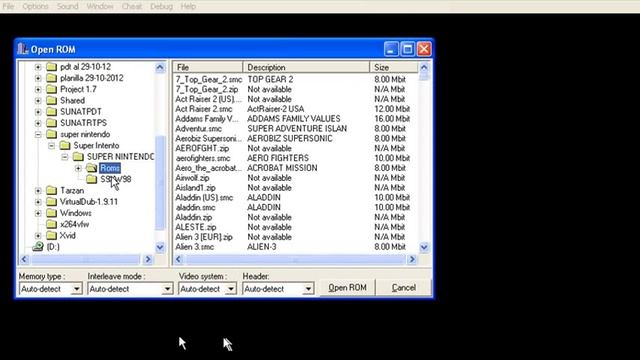Expand the Windows folder node
This screenshot has height=360, width=640.
pos(38,213)
